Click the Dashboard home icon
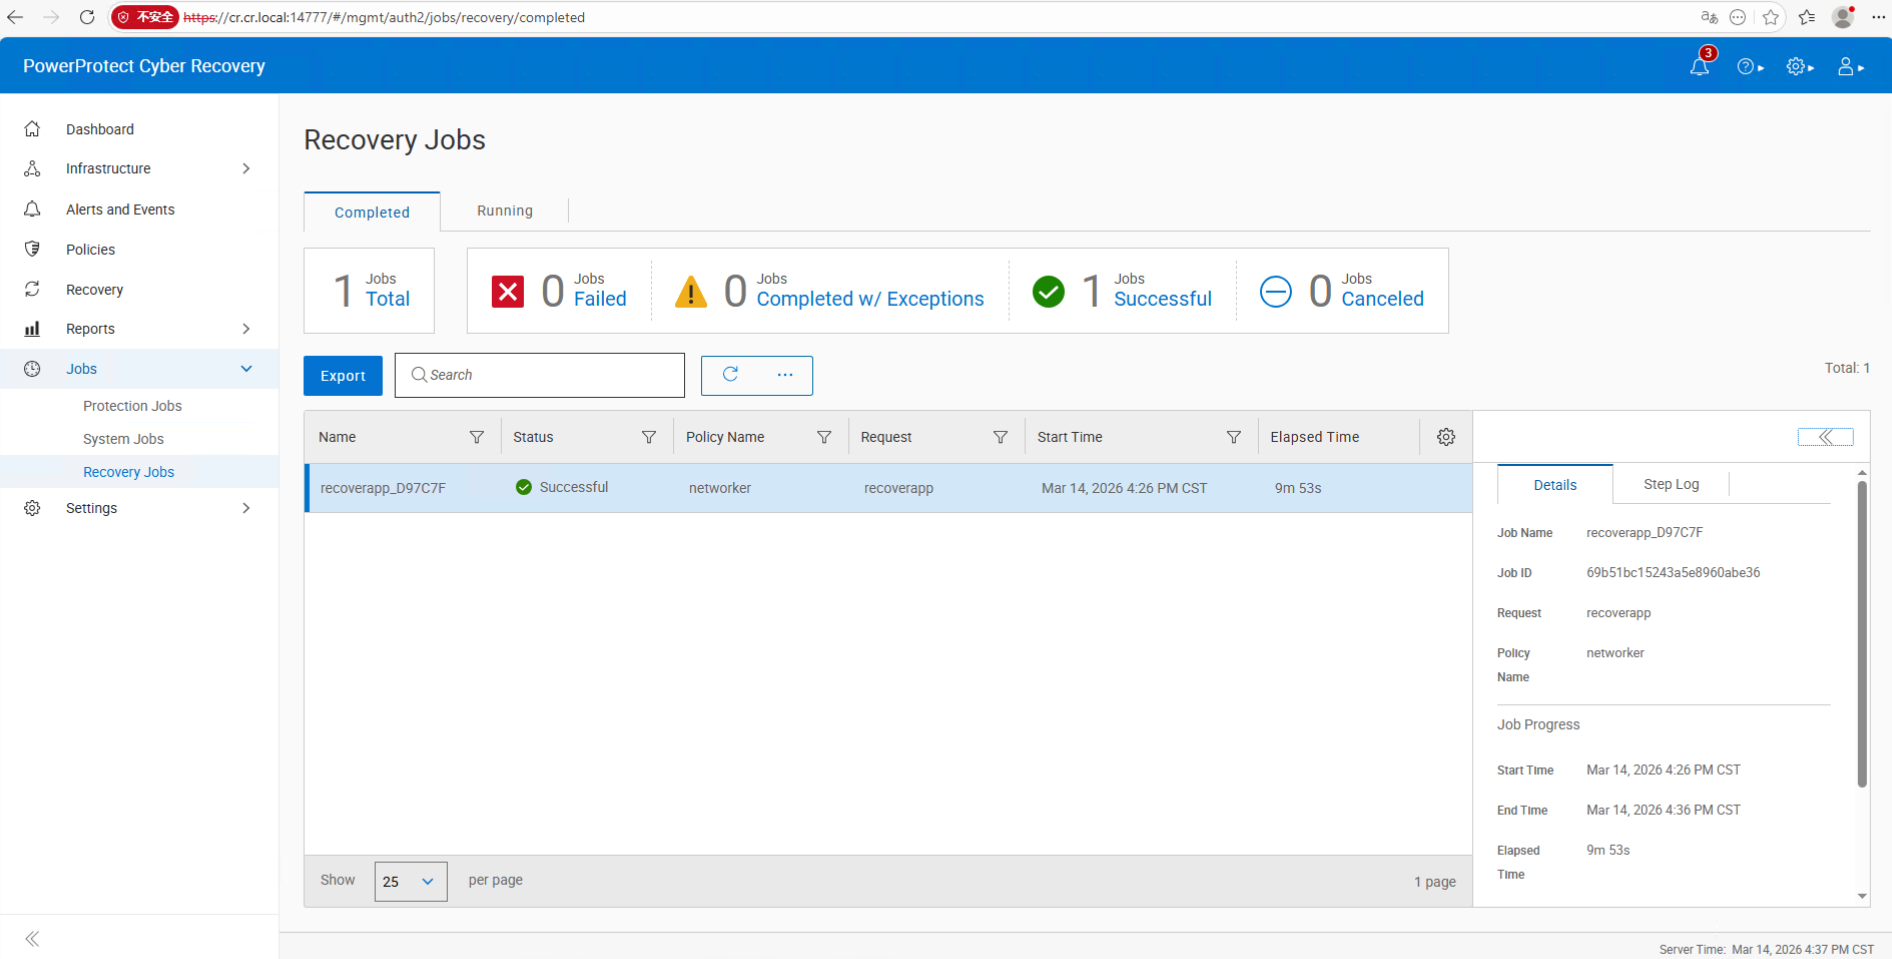 (x=32, y=129)
